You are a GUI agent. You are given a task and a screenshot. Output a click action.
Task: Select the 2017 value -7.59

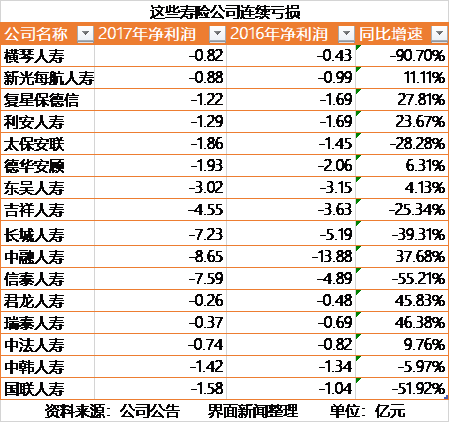click(x=206, y=278)
